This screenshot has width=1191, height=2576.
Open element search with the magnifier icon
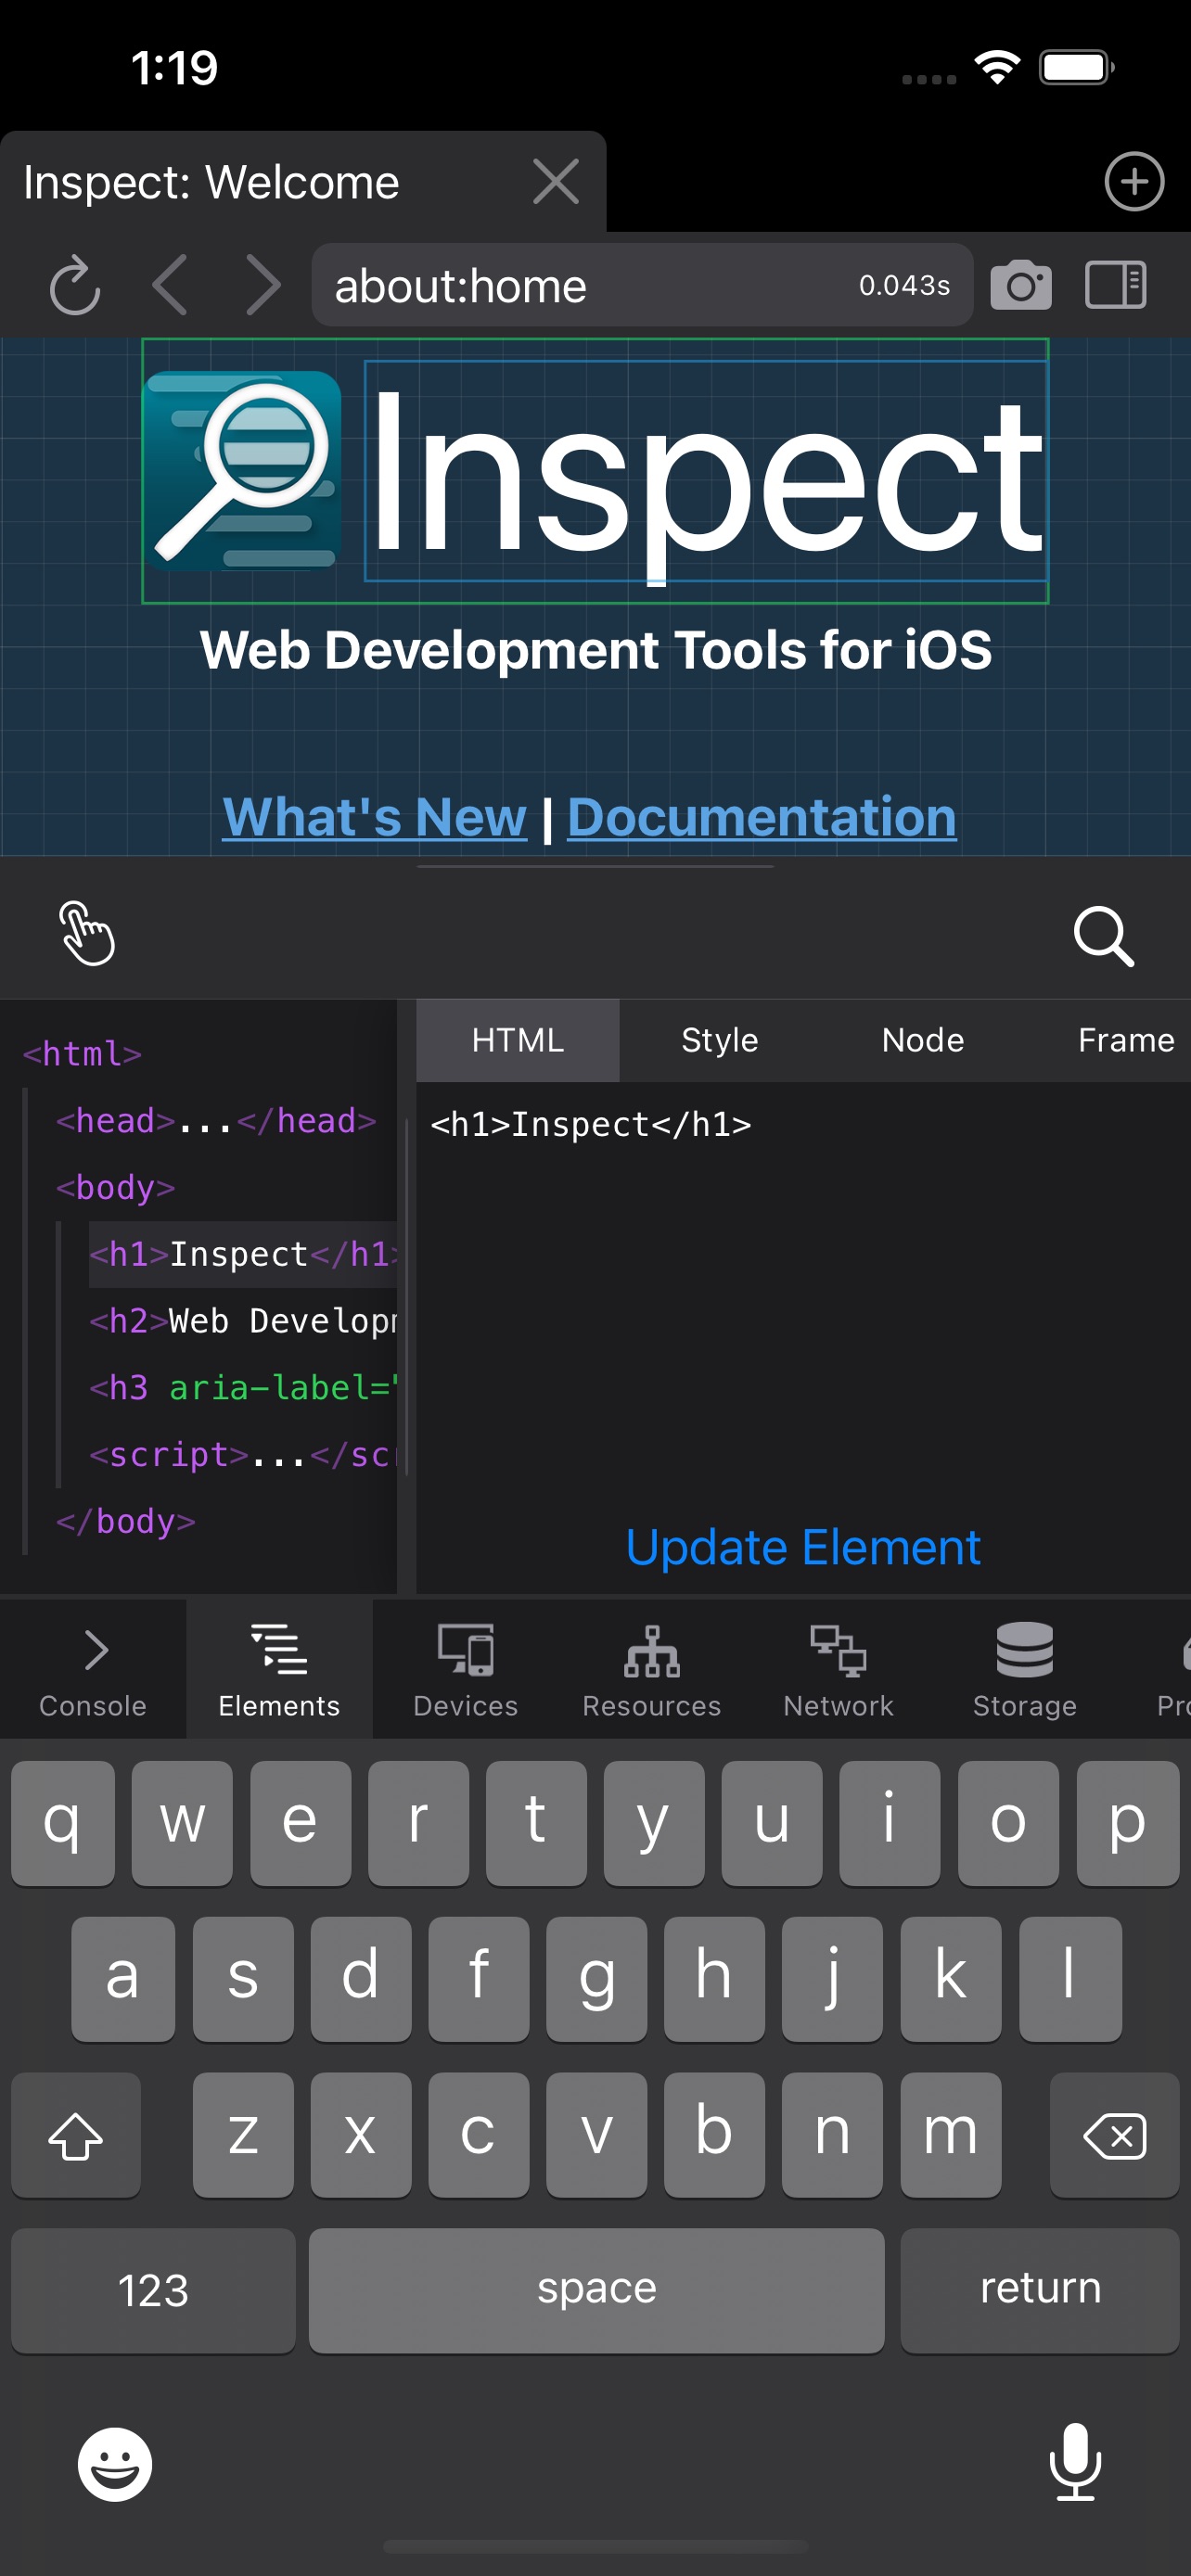click(x=1104, y=936)
